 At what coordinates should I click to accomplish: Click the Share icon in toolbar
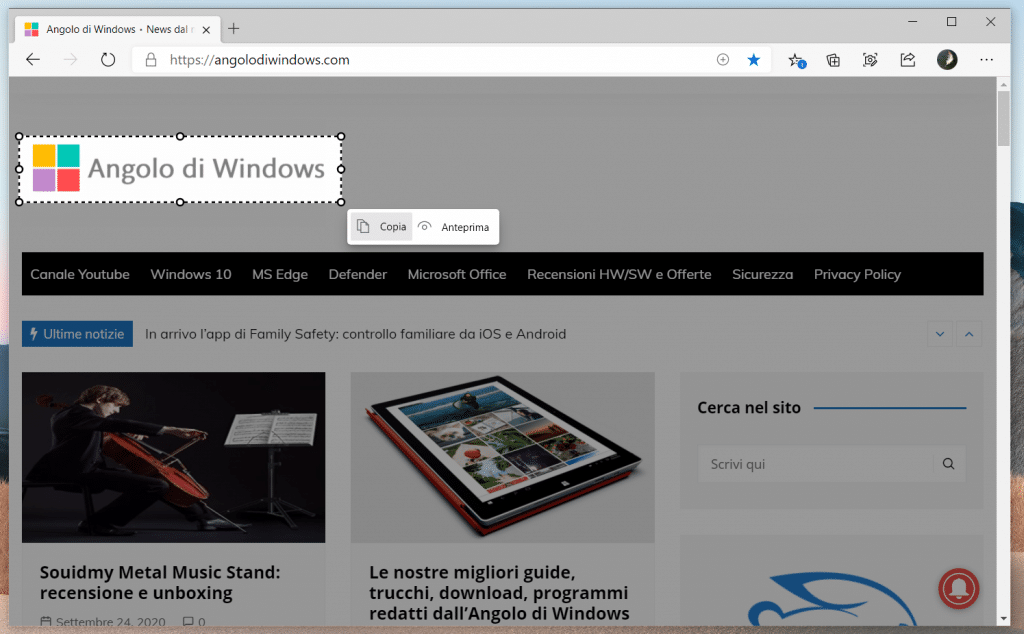907,60
